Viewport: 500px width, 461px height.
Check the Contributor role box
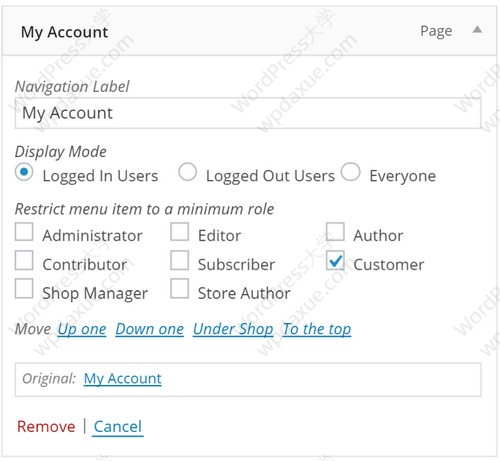(24, 260)
